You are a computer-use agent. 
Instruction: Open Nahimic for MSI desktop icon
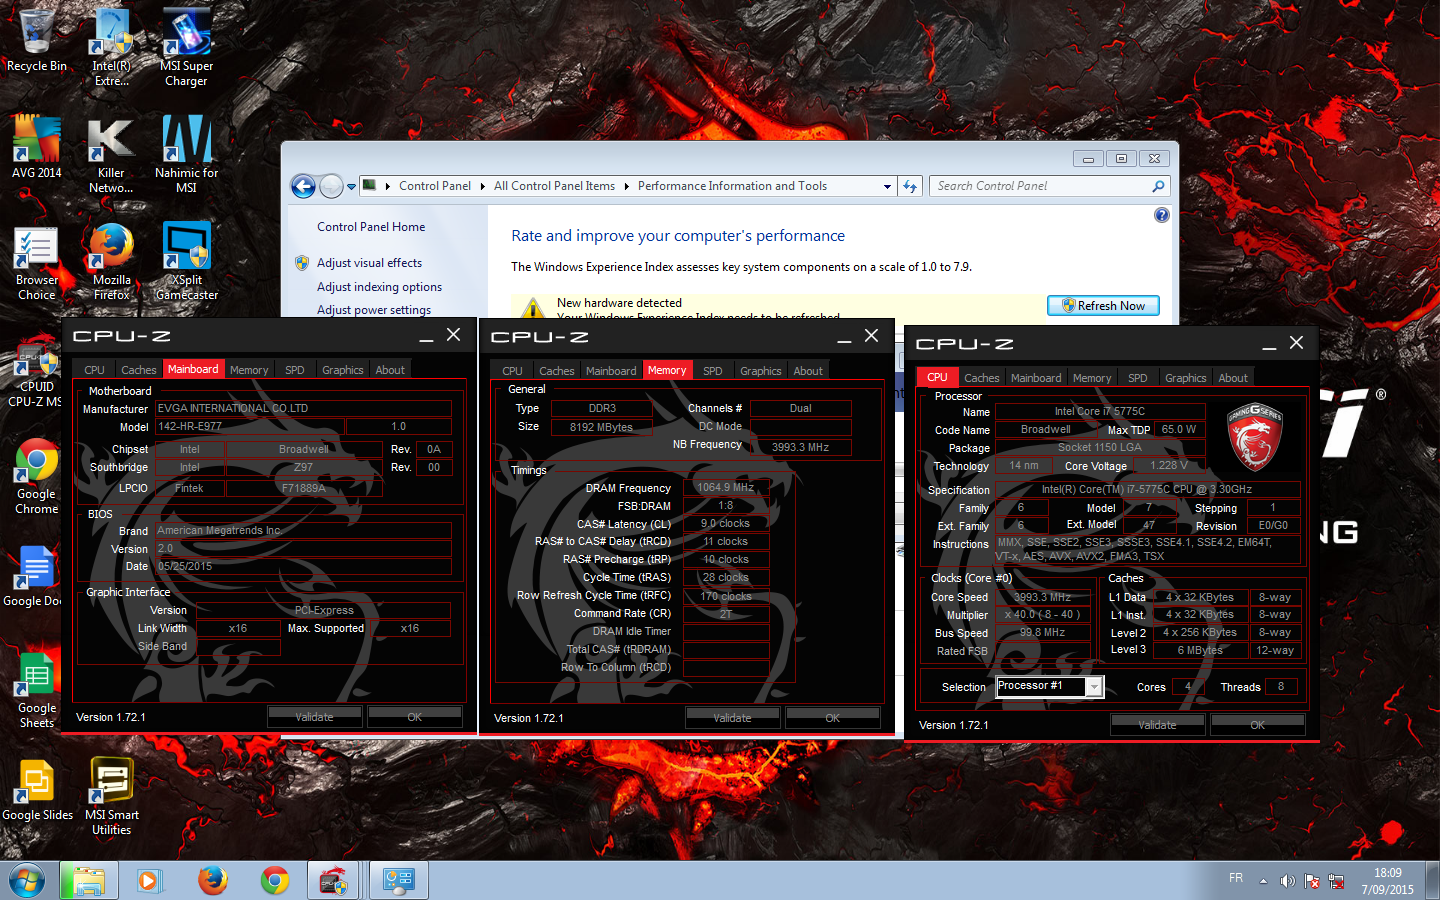click(186, 143)
